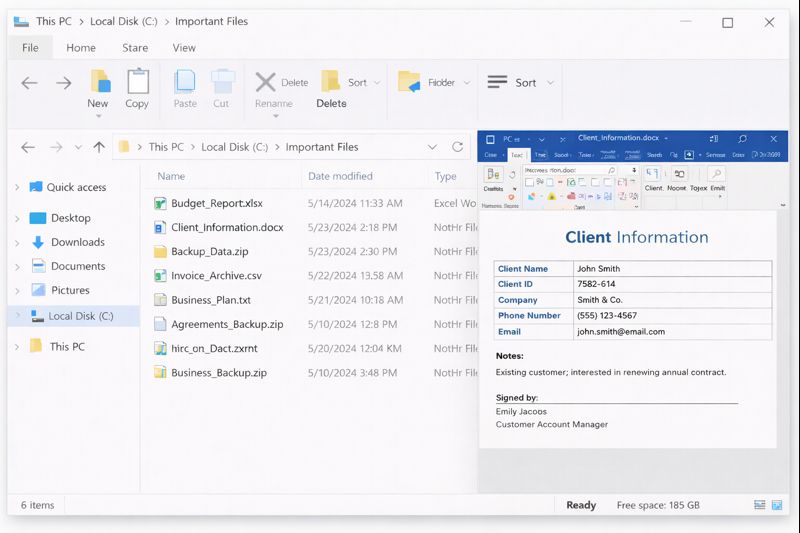Open the search magnifier in Word title bar
This screenshot has width=800, height=533.
tap(742, 137)
